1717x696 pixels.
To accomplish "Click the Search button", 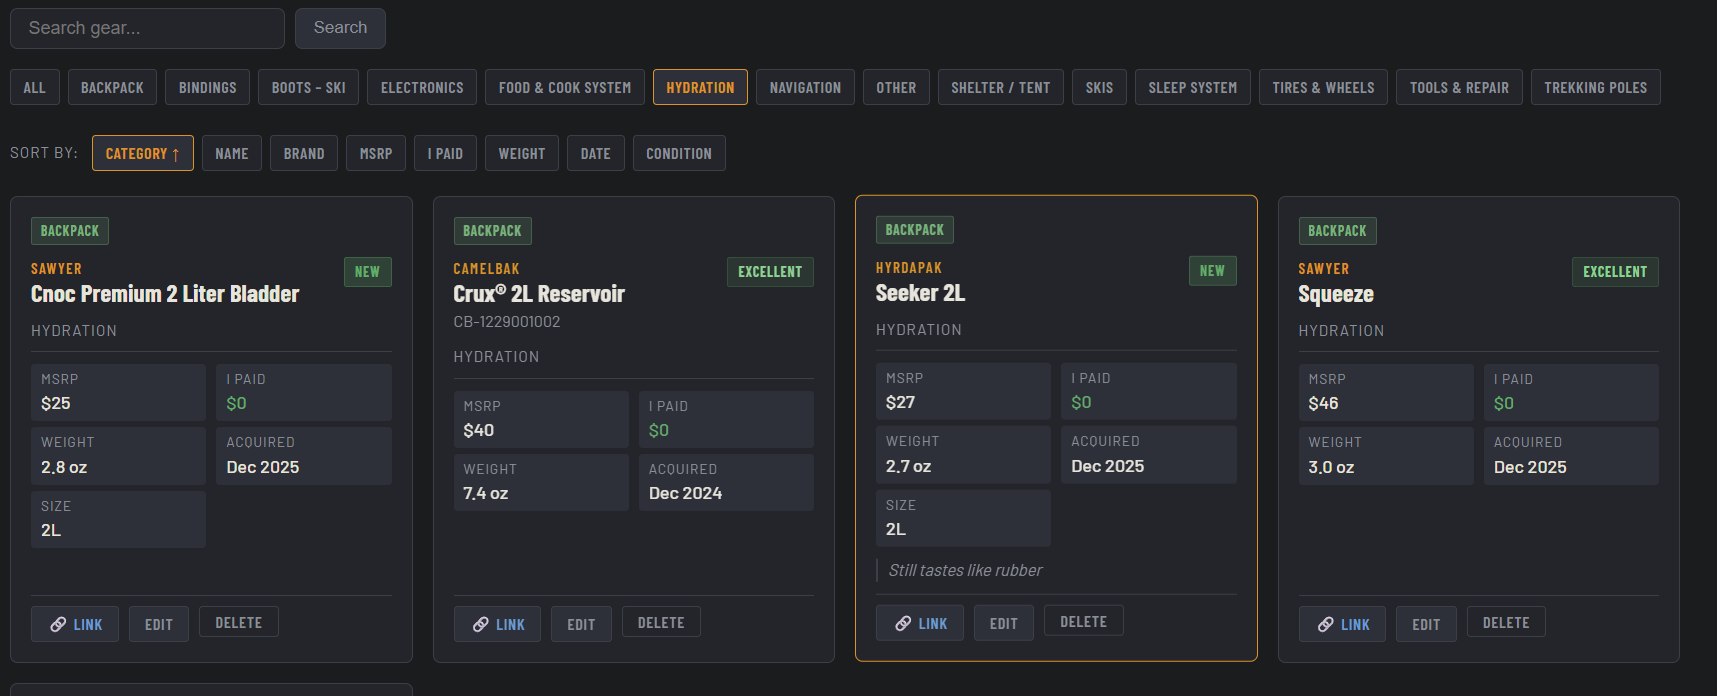I will coord(340,28).
